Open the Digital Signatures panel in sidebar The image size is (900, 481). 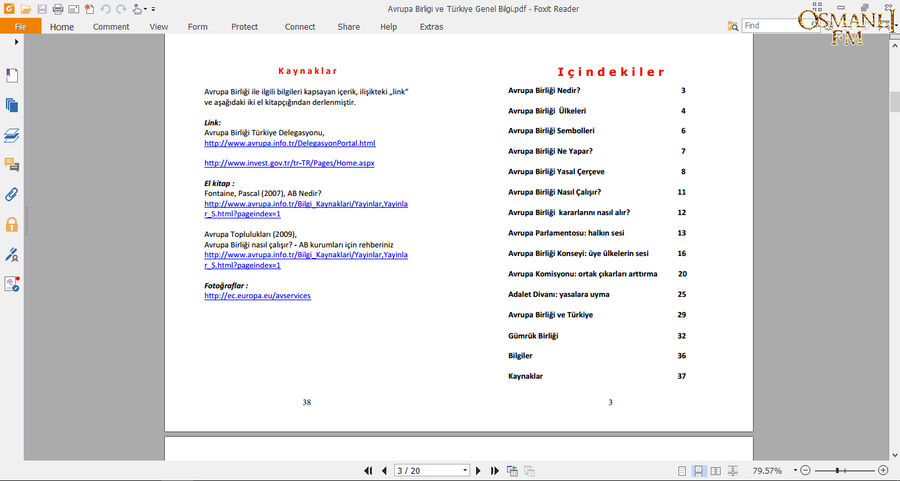point(11,254)
